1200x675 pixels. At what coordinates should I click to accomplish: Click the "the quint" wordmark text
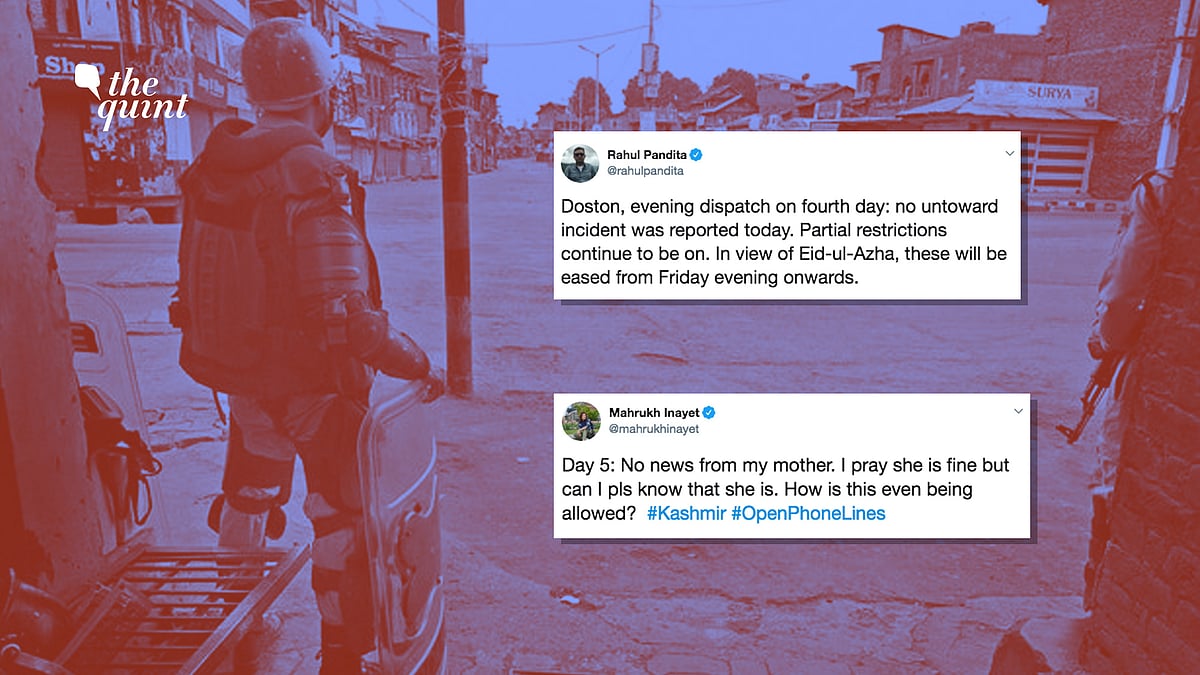pyautogui.click(x=146, y=93)
